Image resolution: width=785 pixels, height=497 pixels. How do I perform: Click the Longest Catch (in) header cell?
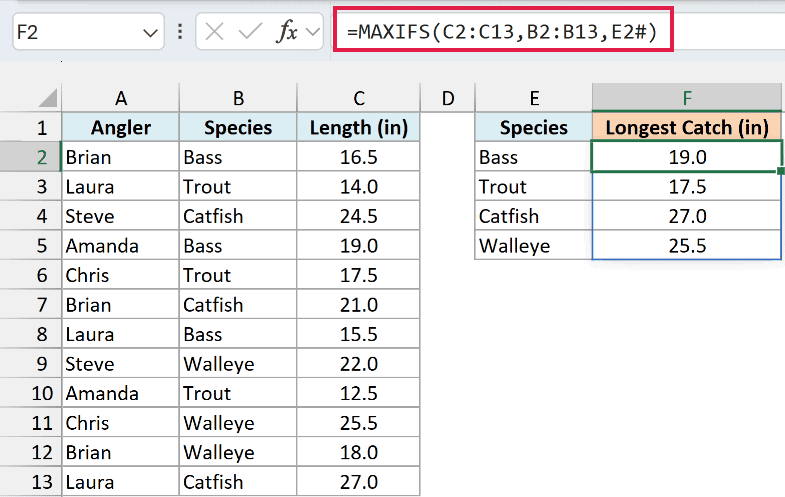[x=687, y=127]
